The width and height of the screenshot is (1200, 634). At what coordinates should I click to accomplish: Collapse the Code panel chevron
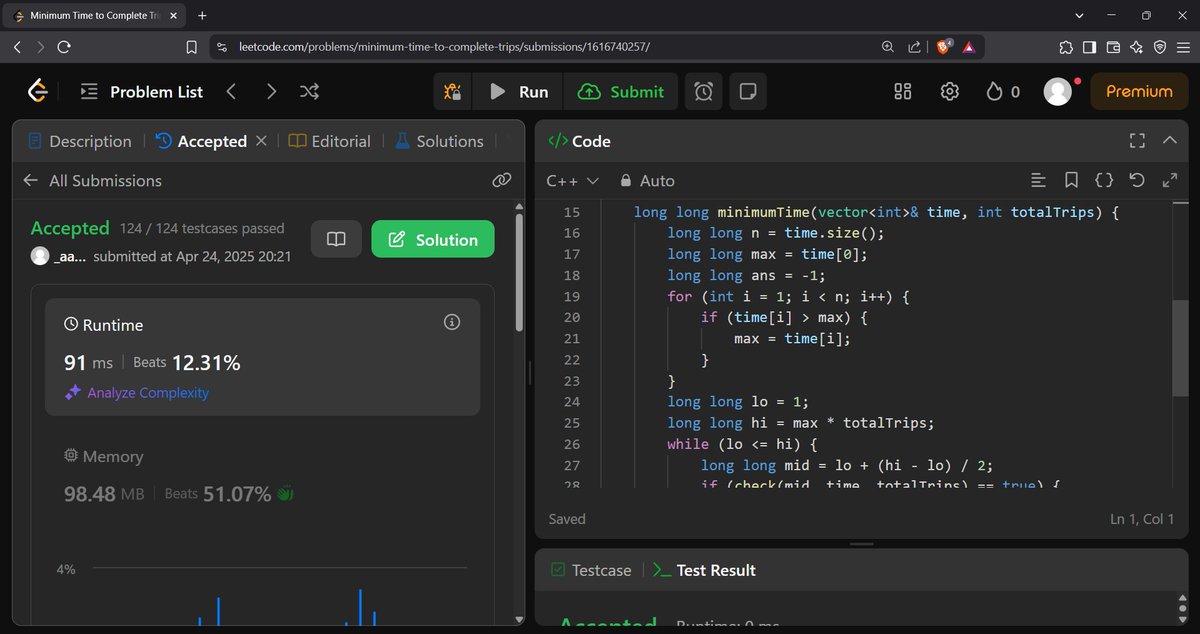point(1170,141)
